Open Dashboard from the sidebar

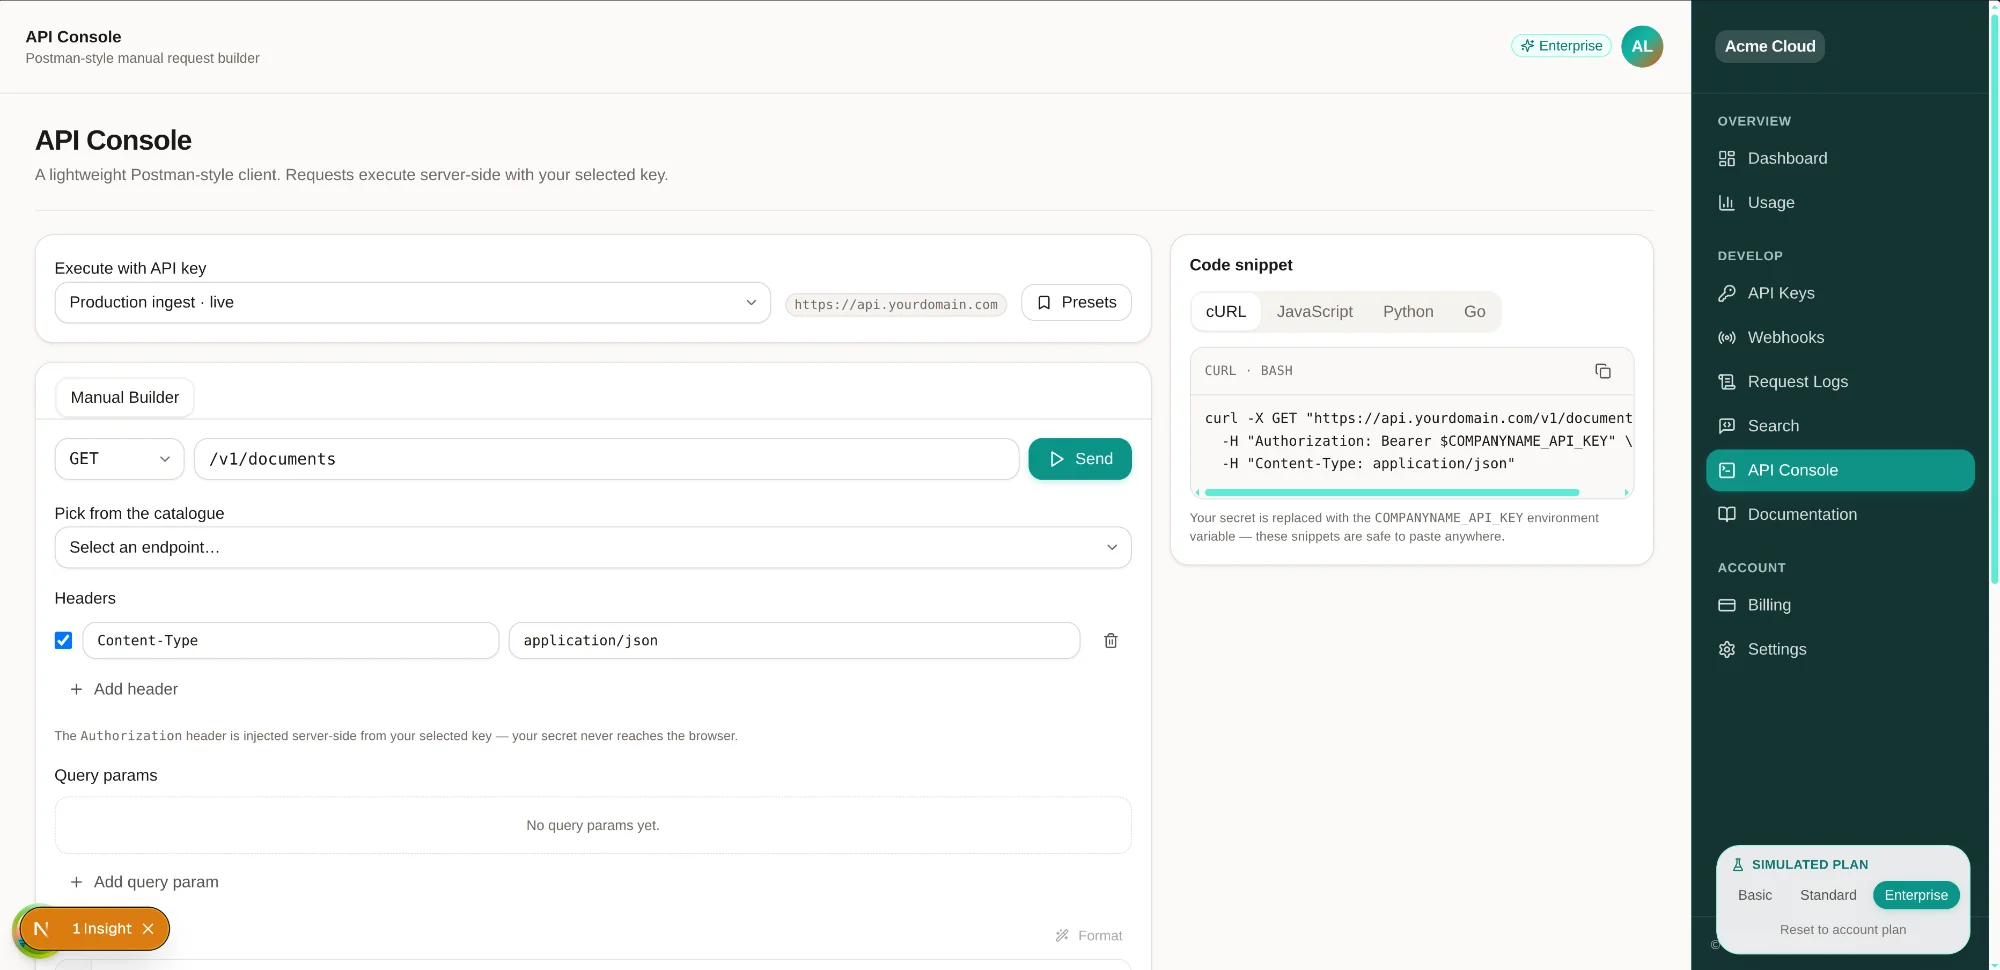[x=1840, y=158]
